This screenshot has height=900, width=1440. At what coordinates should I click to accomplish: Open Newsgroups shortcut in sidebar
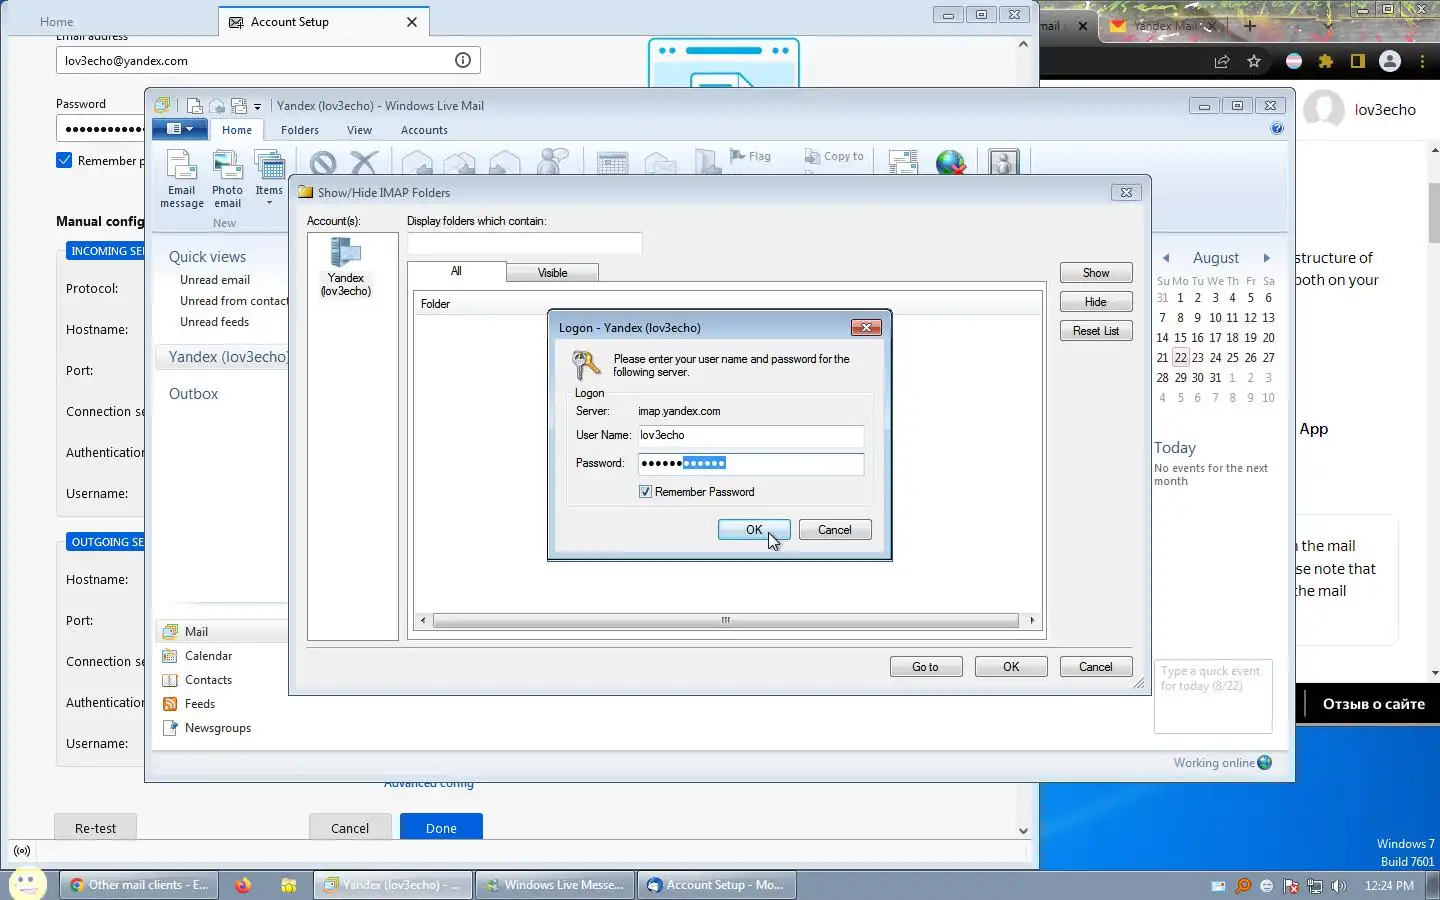pos(217,728)
